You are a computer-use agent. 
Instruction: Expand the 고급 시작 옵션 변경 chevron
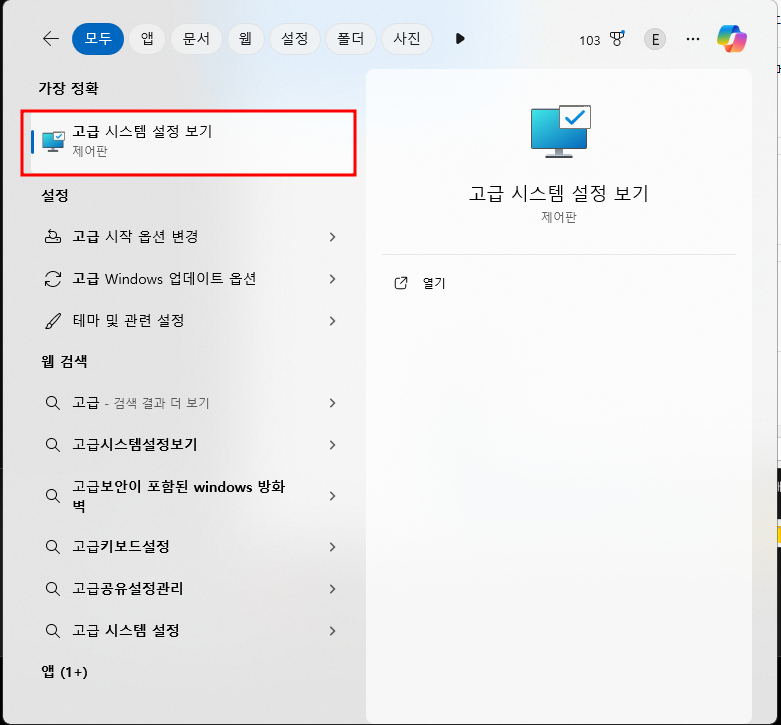(x=333, y=237)
